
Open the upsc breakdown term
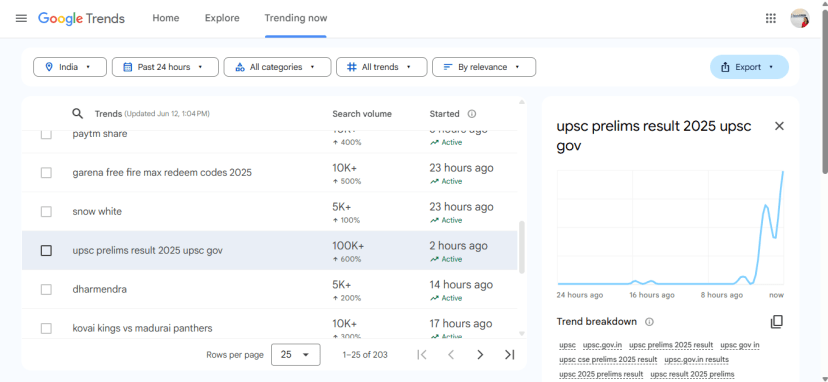pos(567,345)
